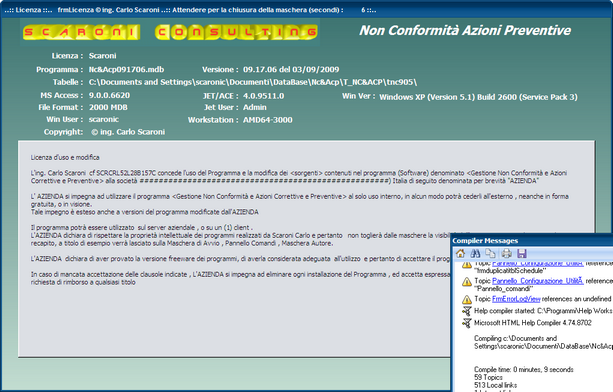613x392 pixels.
Task: Open the FrmErrorLogView topic link
Action: point(516,299)
